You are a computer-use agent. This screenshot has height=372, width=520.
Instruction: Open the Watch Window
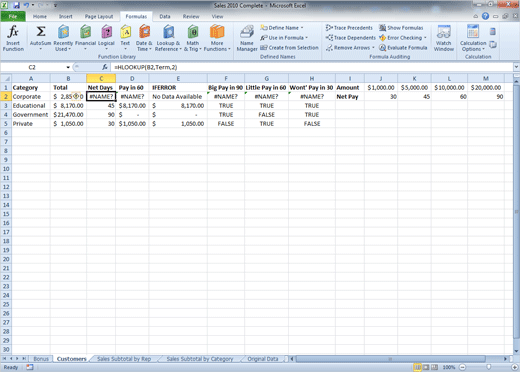point(444,38)
